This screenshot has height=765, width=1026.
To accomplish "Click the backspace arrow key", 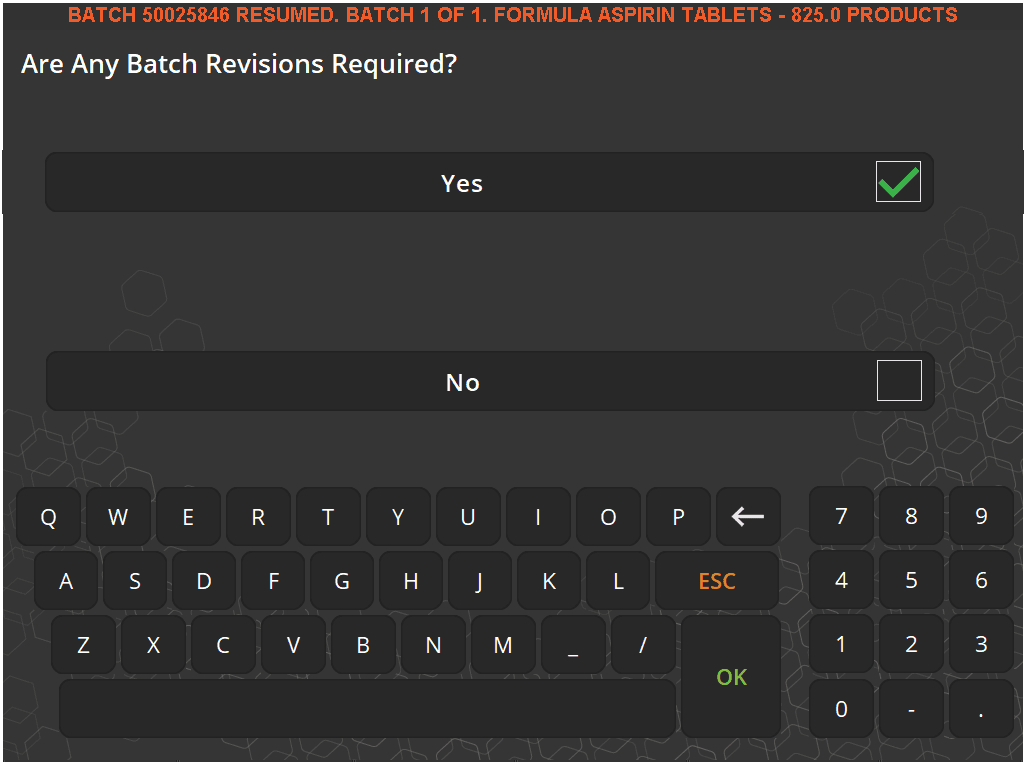I will (x=748, y=516).
